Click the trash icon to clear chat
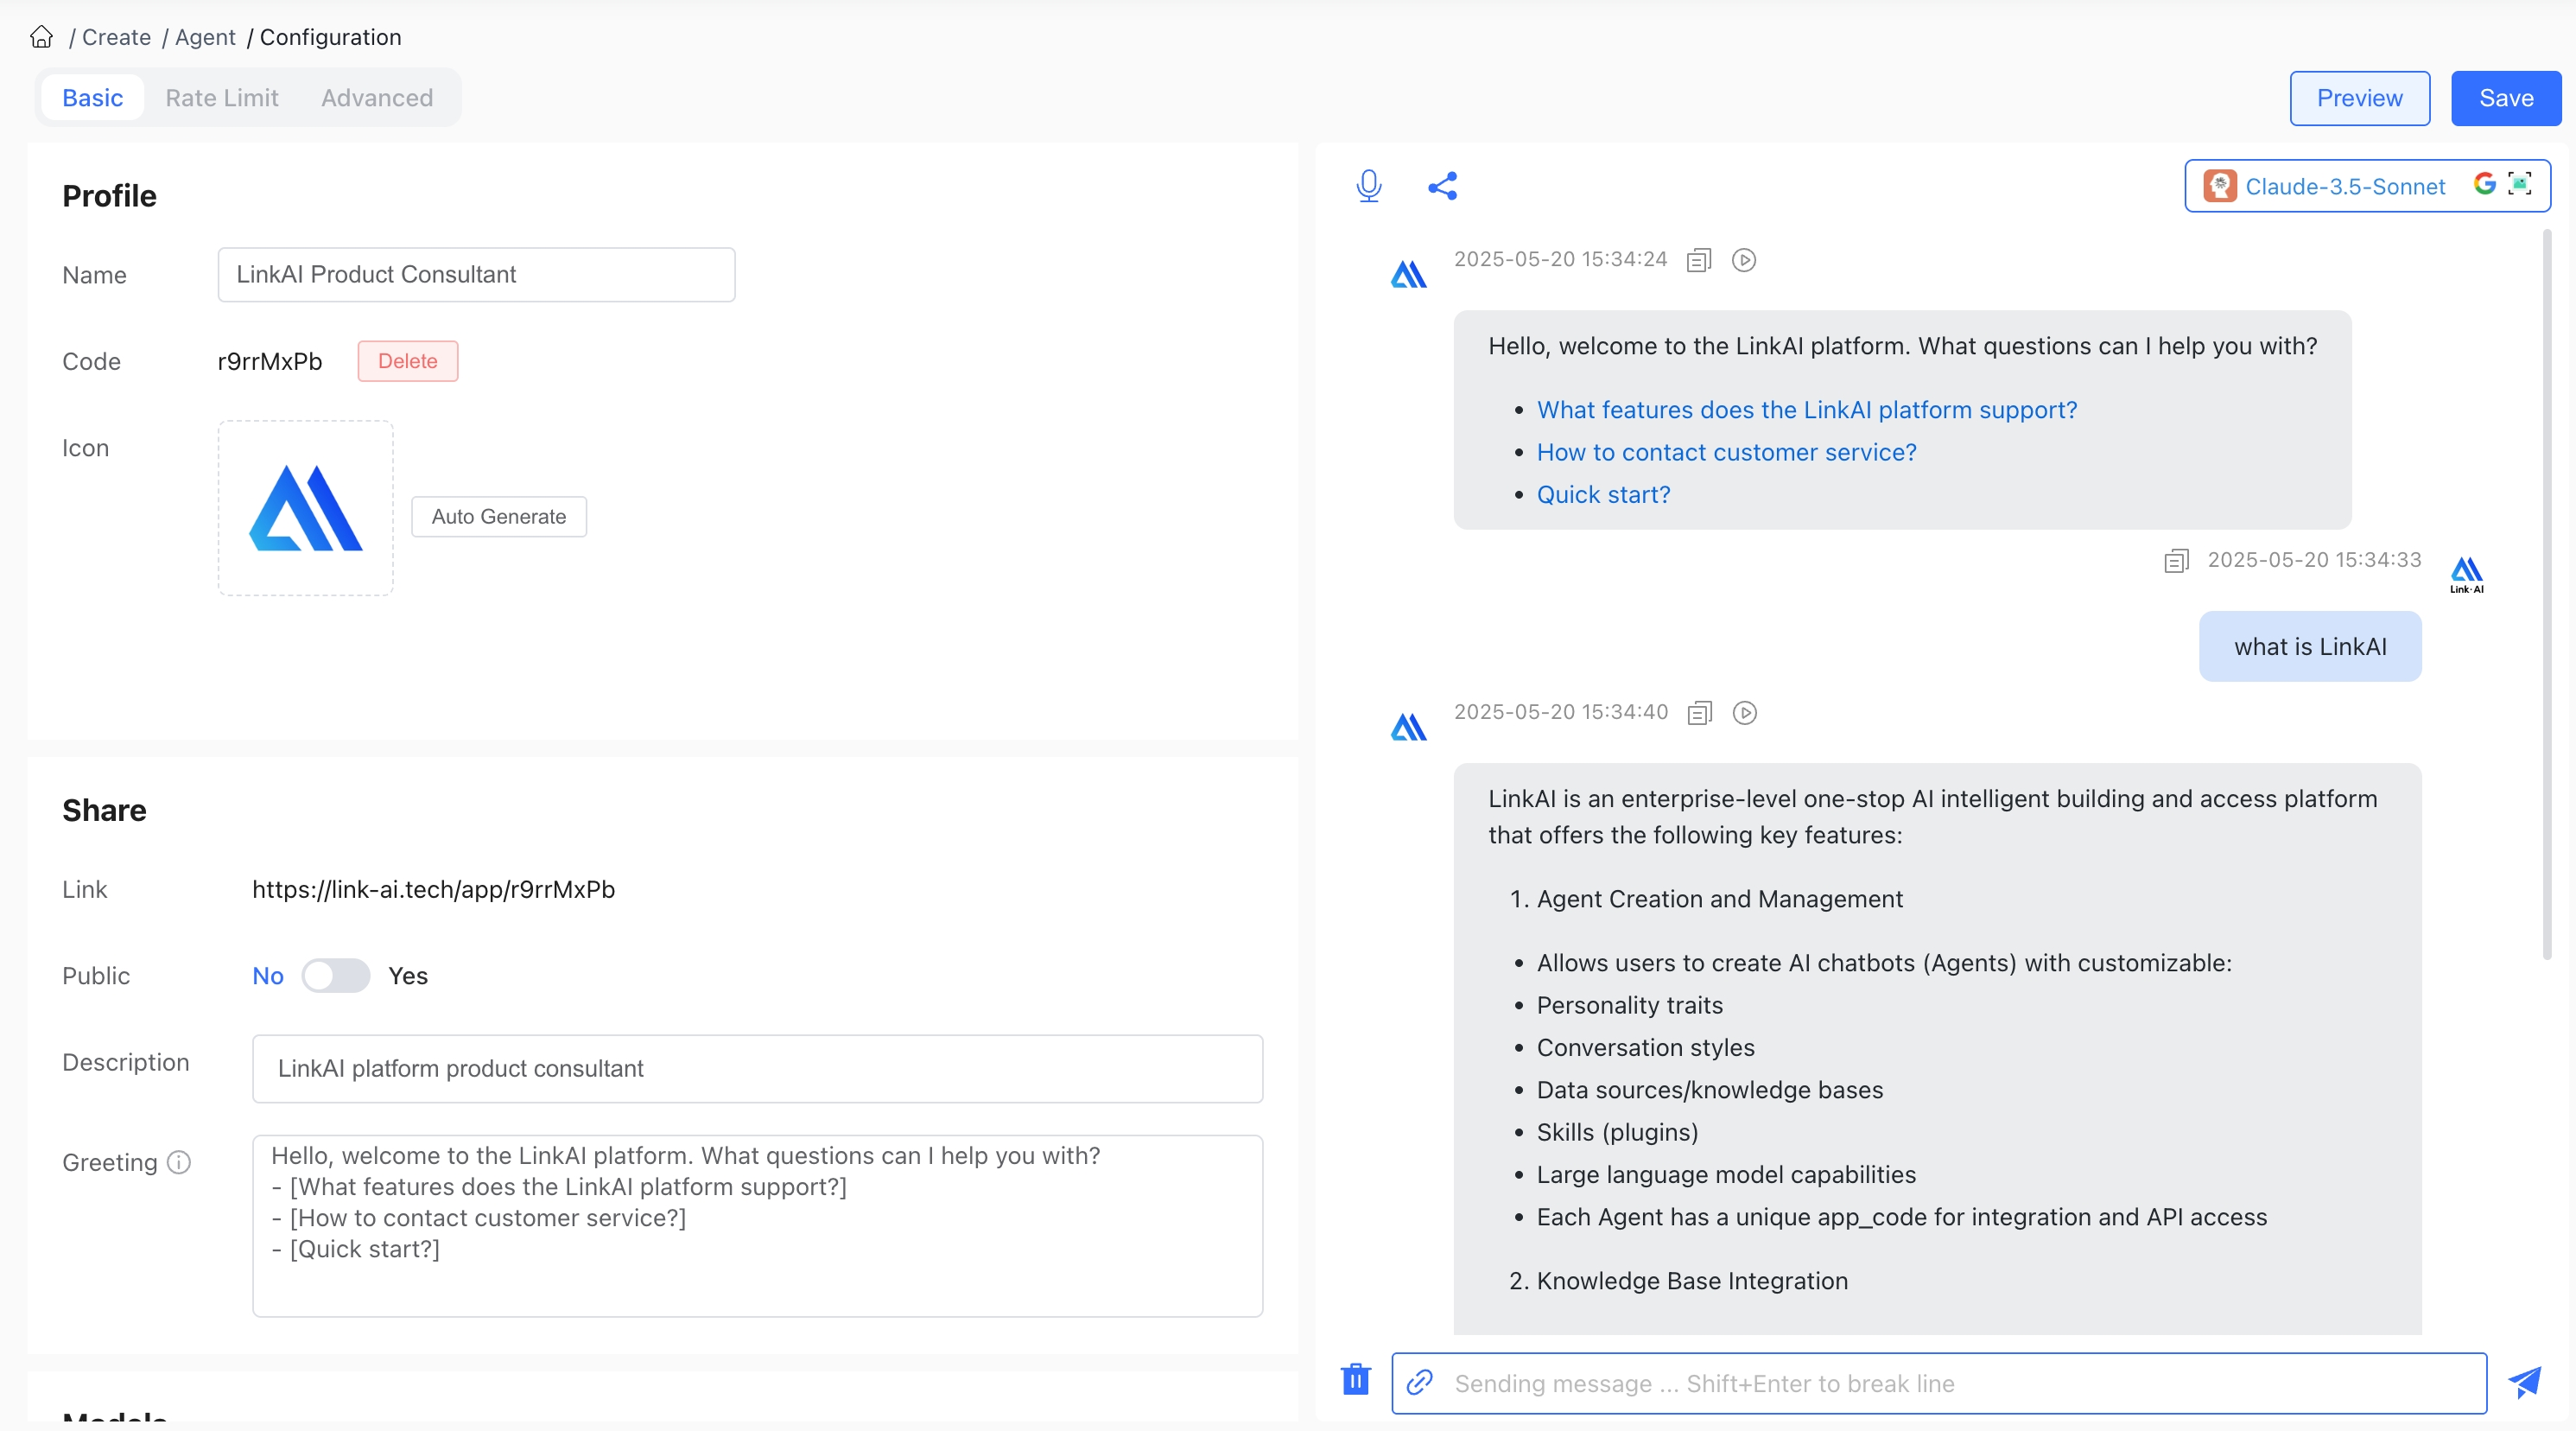Image resolution: width=2576 pixels, height=1431 pixels. pos(1355,1379)
